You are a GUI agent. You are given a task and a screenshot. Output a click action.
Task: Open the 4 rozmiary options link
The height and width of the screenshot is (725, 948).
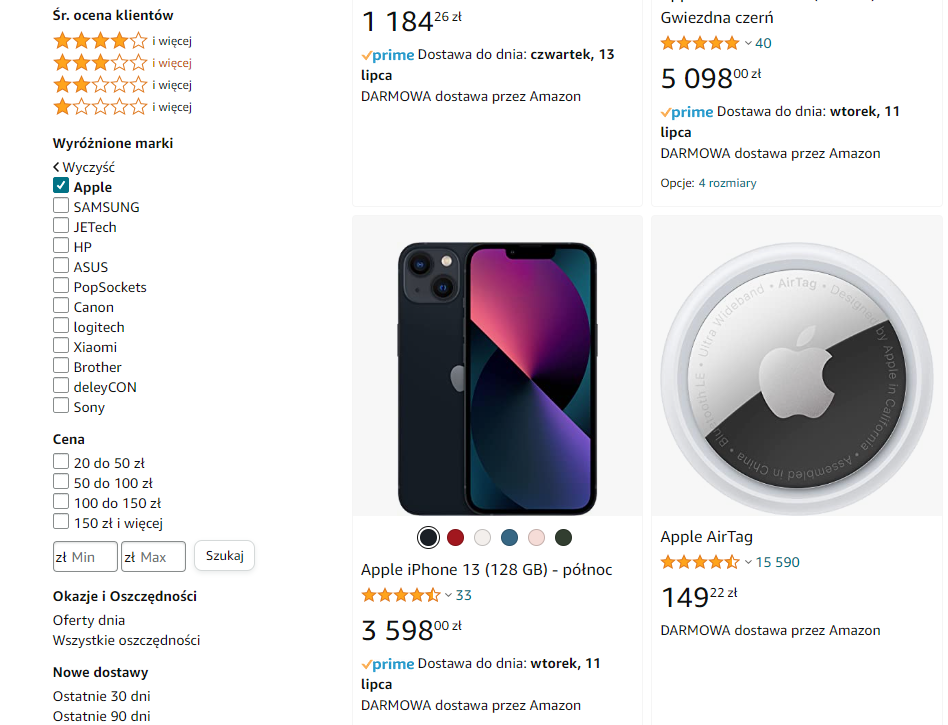727,183
